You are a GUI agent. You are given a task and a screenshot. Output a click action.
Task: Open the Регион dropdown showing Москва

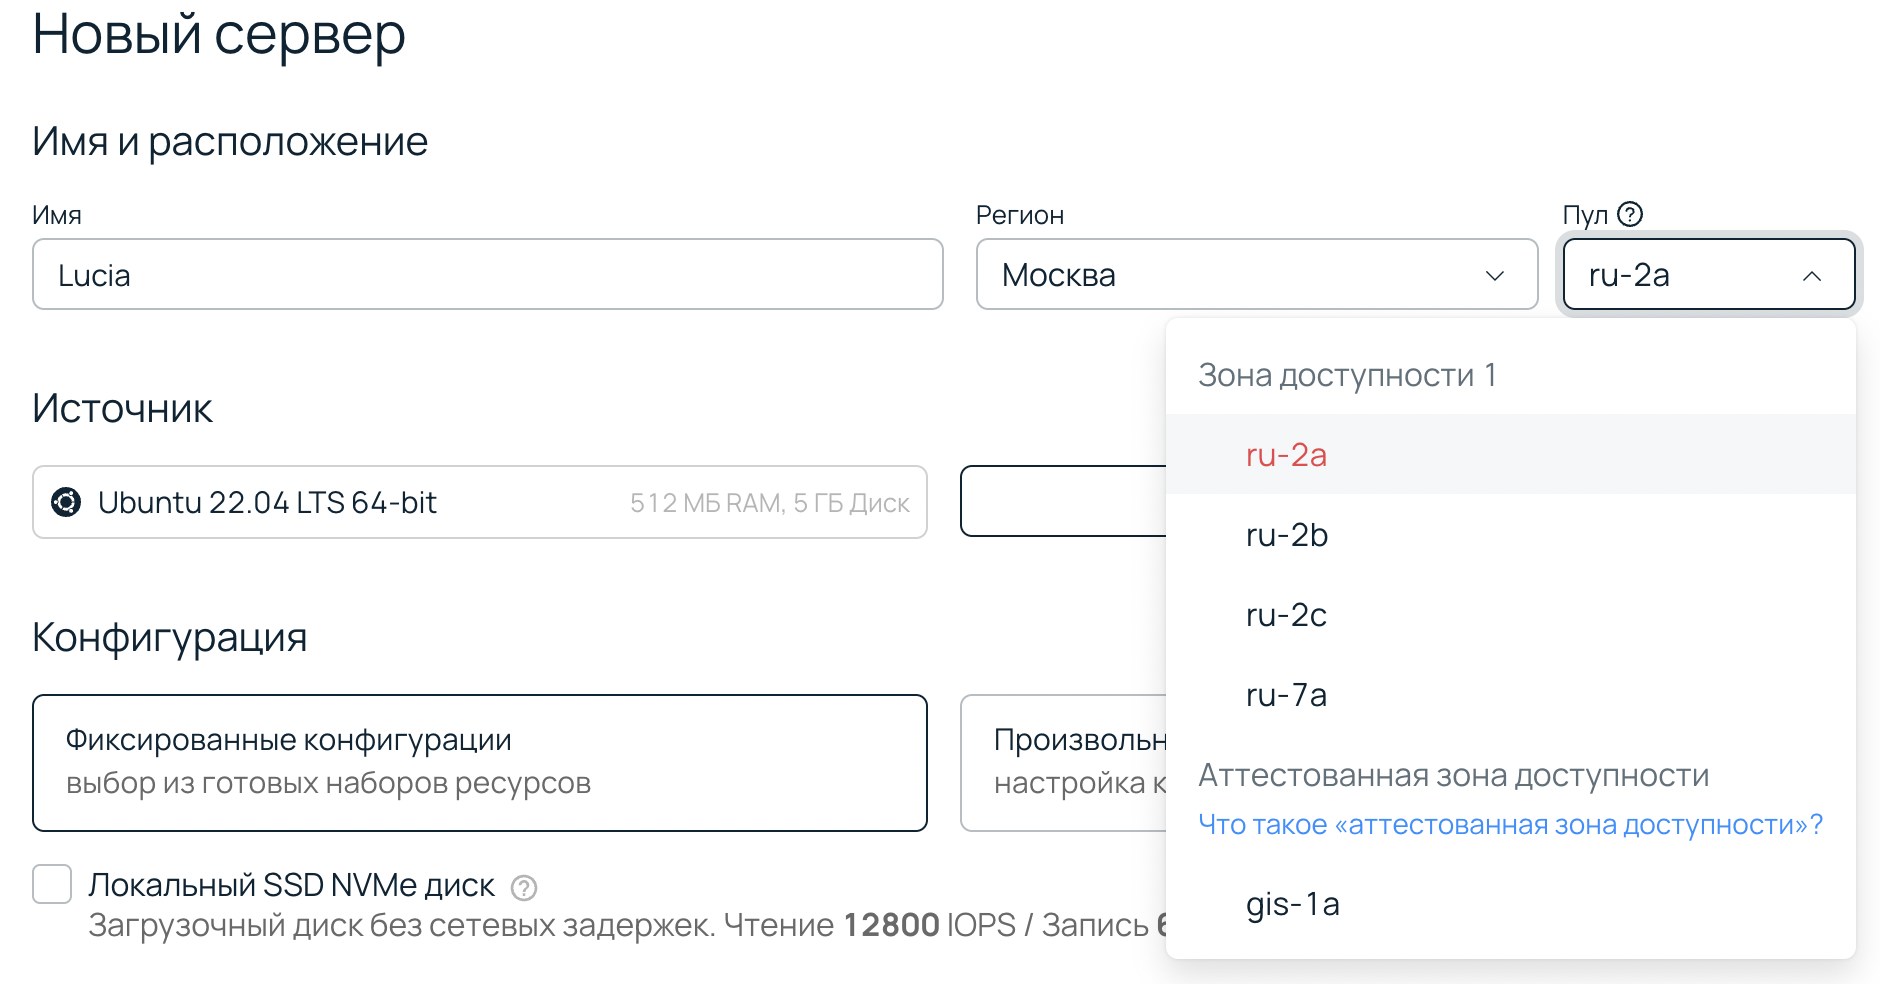1257,274
